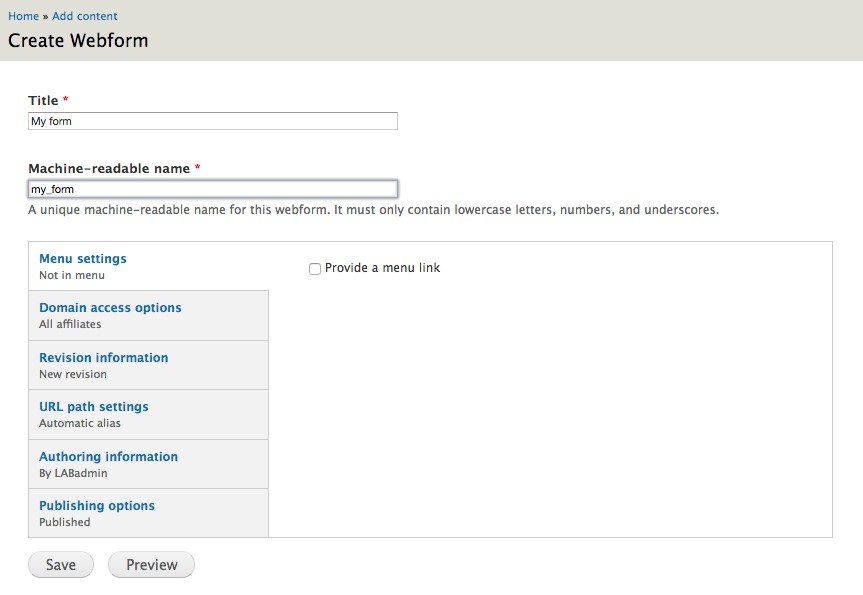Switch to the Publishing options tab
The image size is (863, 595).
pos(96,505)
